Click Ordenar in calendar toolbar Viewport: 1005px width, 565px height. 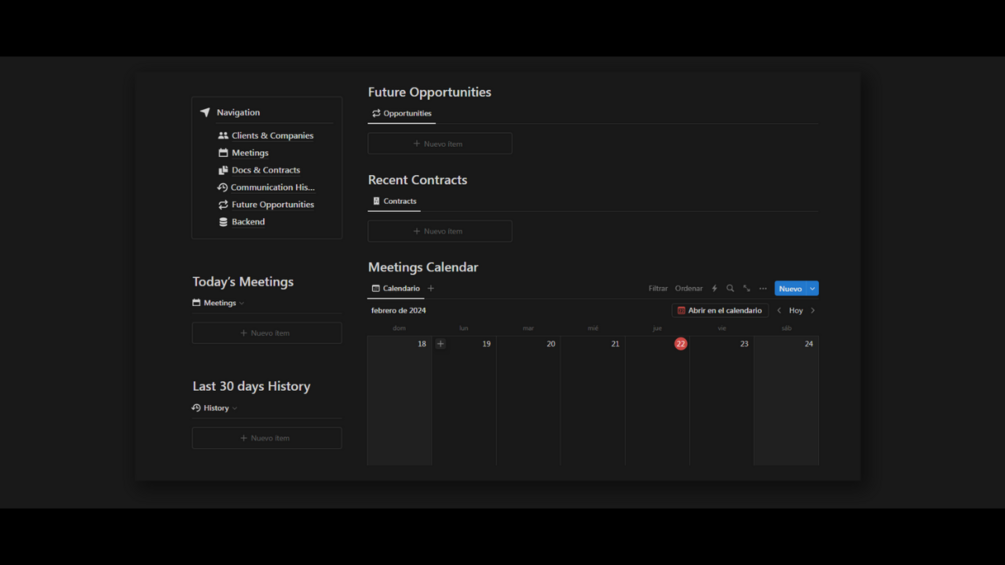click(688, 288)
